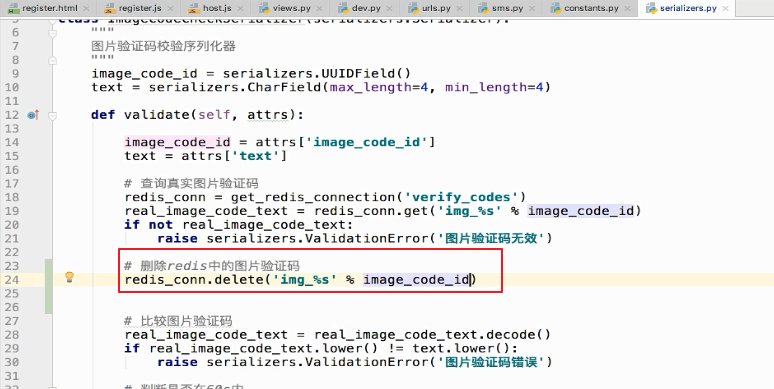Collapse the docstring fold marker on line 6

(x=52, y=33)
